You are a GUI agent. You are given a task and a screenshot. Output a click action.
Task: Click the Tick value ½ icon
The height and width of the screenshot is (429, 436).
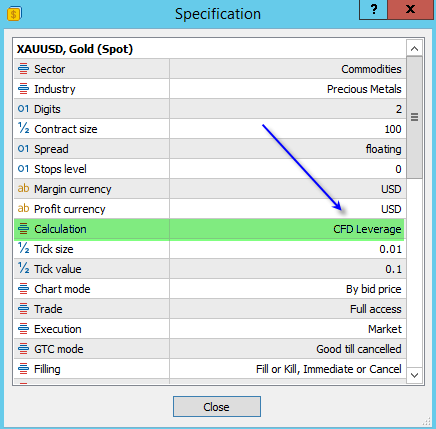tap(23, 268)
